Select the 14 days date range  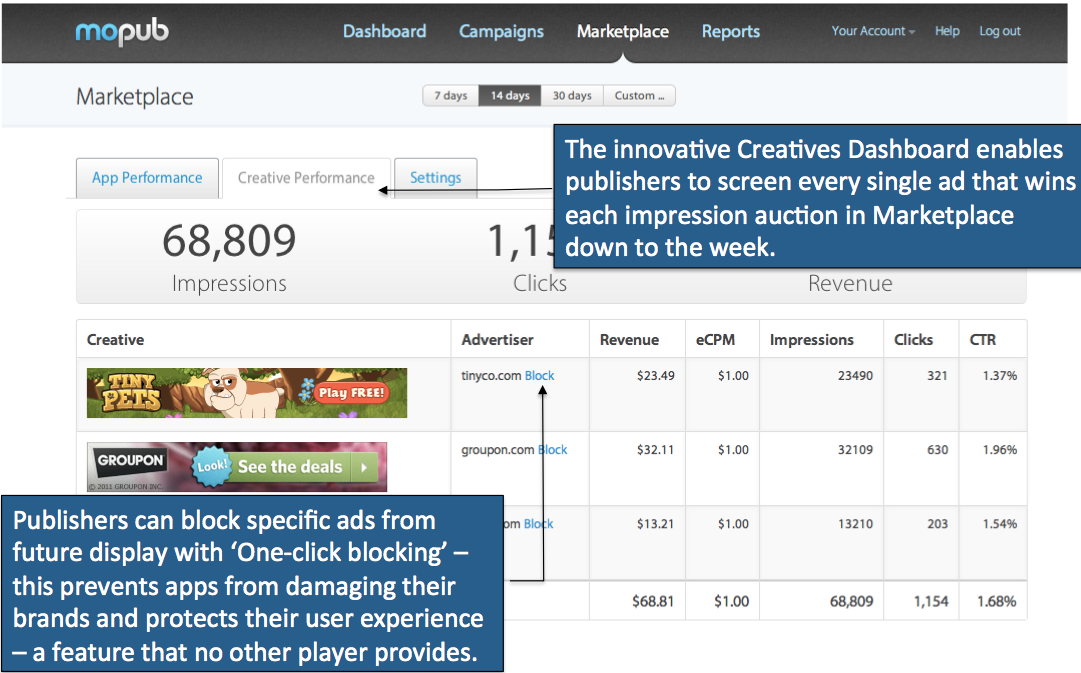point(510,96)
